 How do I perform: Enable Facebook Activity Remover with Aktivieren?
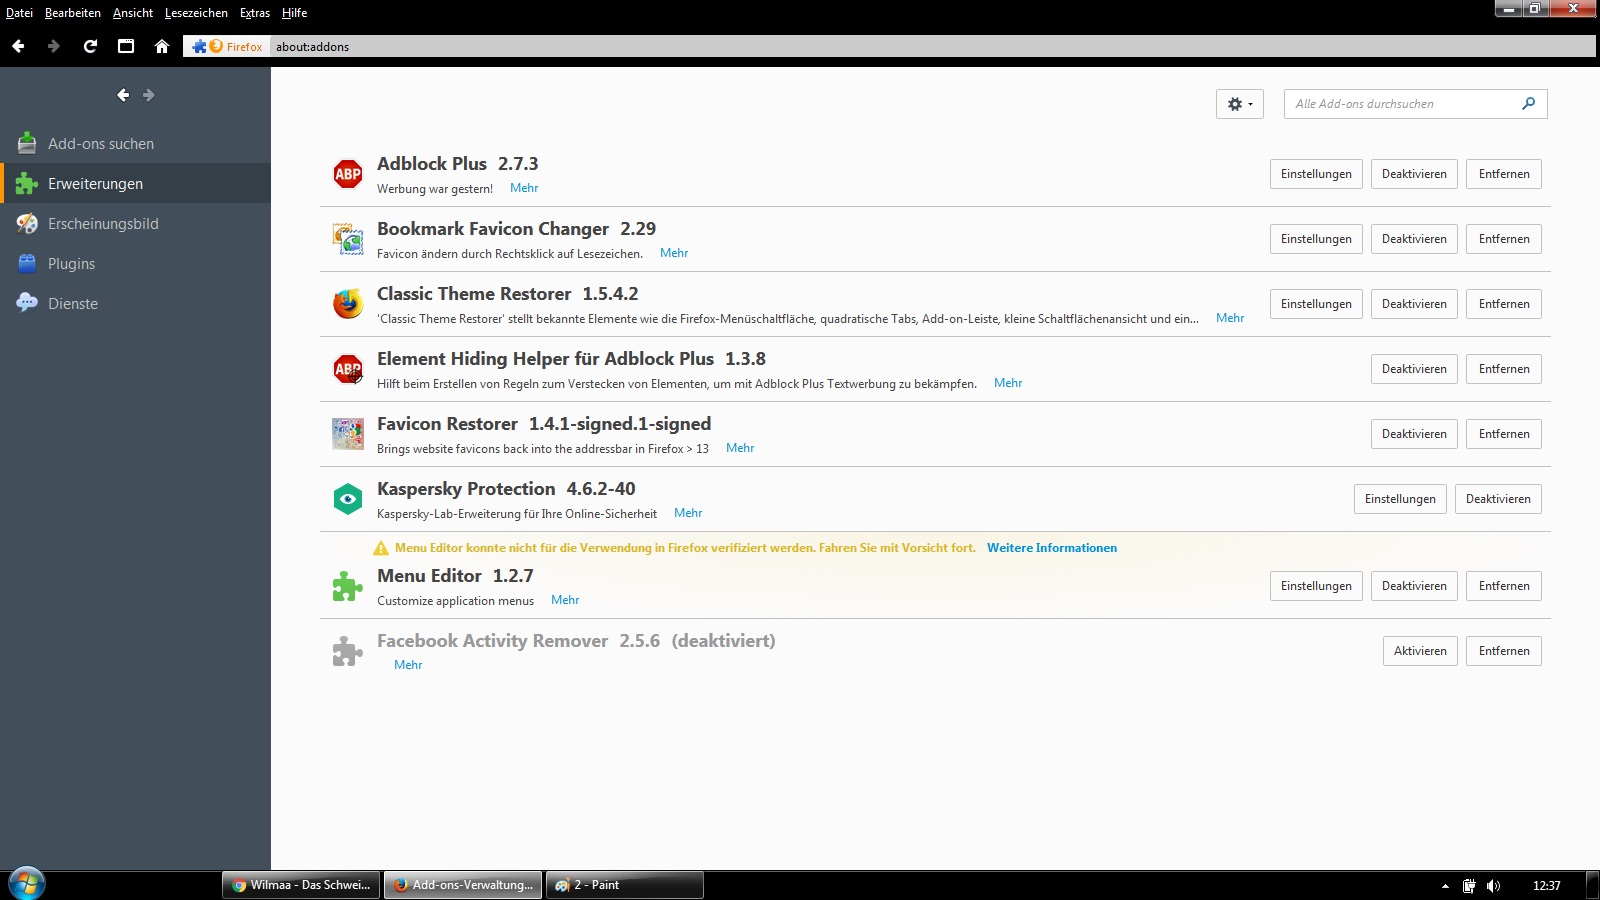[x=1420, y=651]
